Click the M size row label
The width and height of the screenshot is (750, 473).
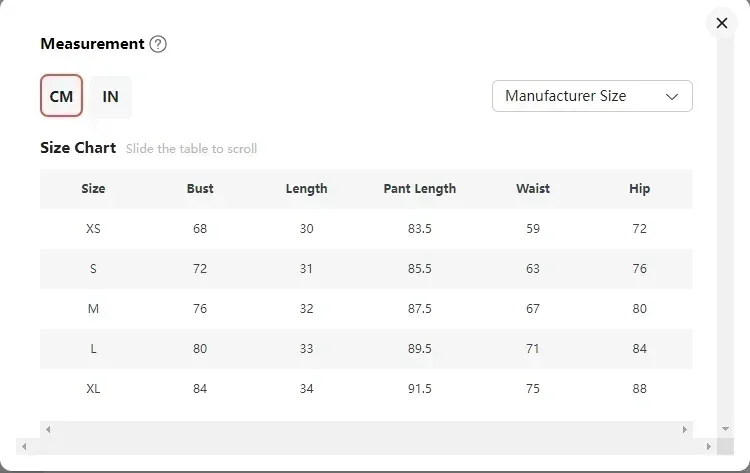point(93,308)
